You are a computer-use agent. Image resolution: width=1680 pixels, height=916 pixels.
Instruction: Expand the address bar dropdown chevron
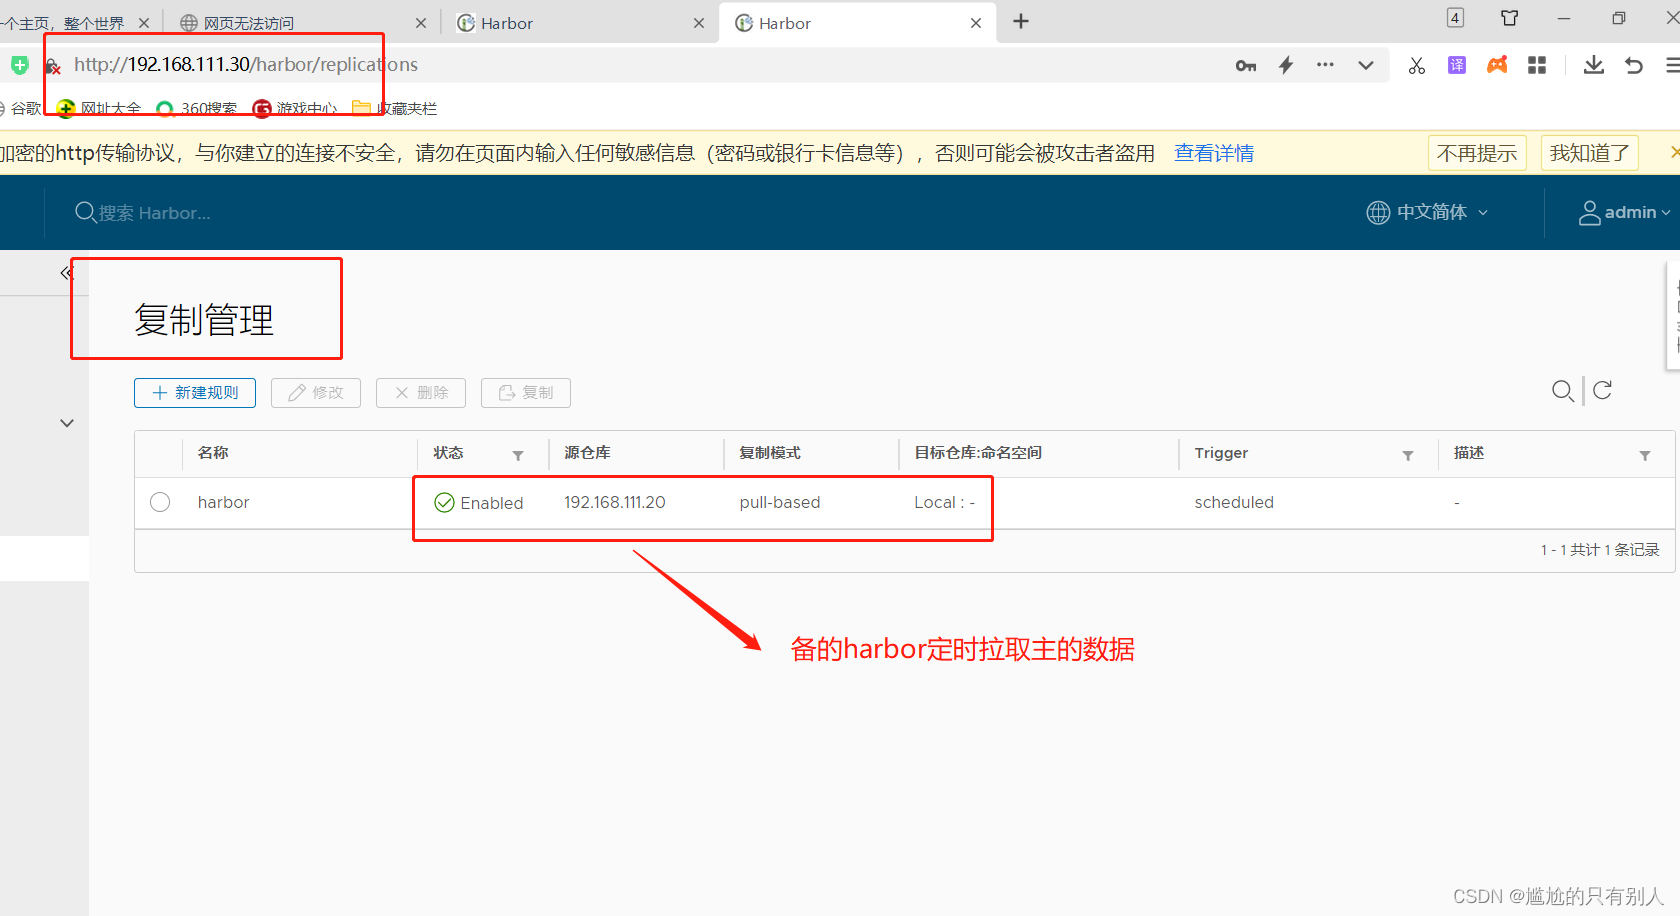pos(1366,66)
